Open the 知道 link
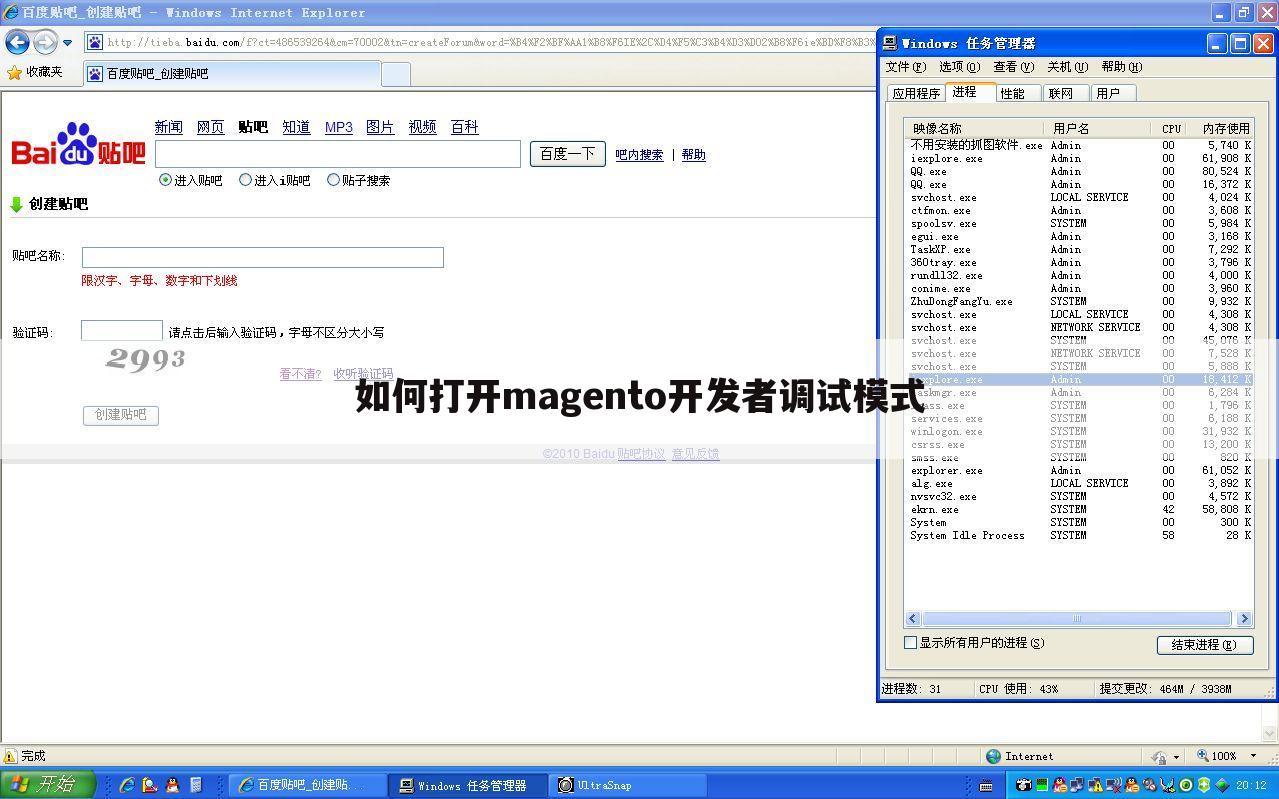 pyautogui.click(x=296, y=127)
